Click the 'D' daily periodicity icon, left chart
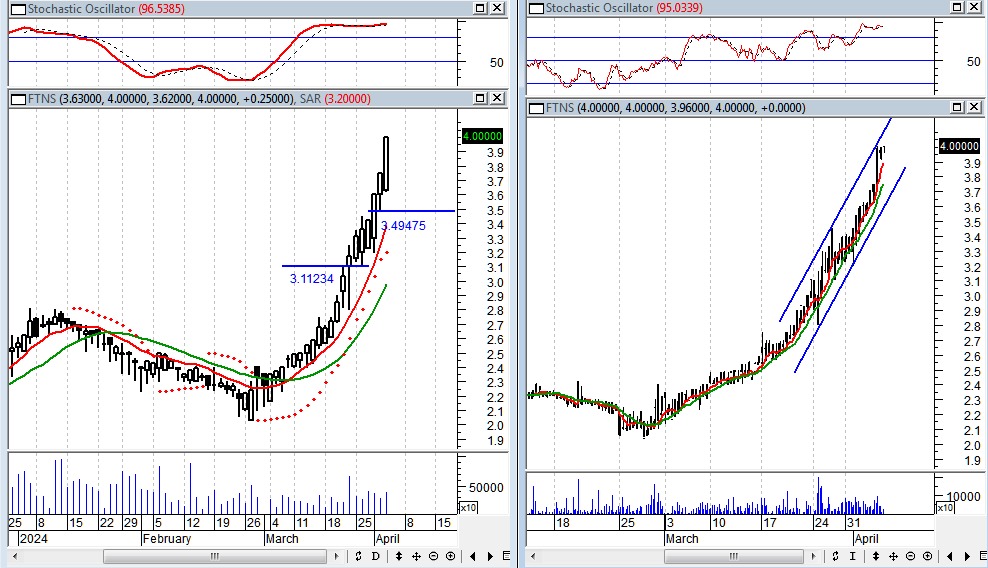Image resolution: width=988 pixels, height=568 pixels. [375, 556]
